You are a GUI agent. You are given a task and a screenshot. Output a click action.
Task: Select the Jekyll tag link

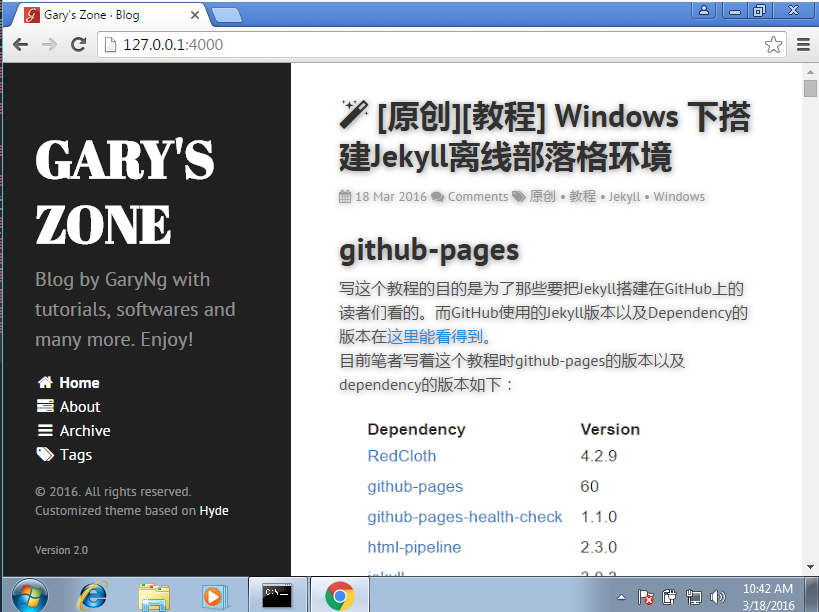click(x=624, y=197)
